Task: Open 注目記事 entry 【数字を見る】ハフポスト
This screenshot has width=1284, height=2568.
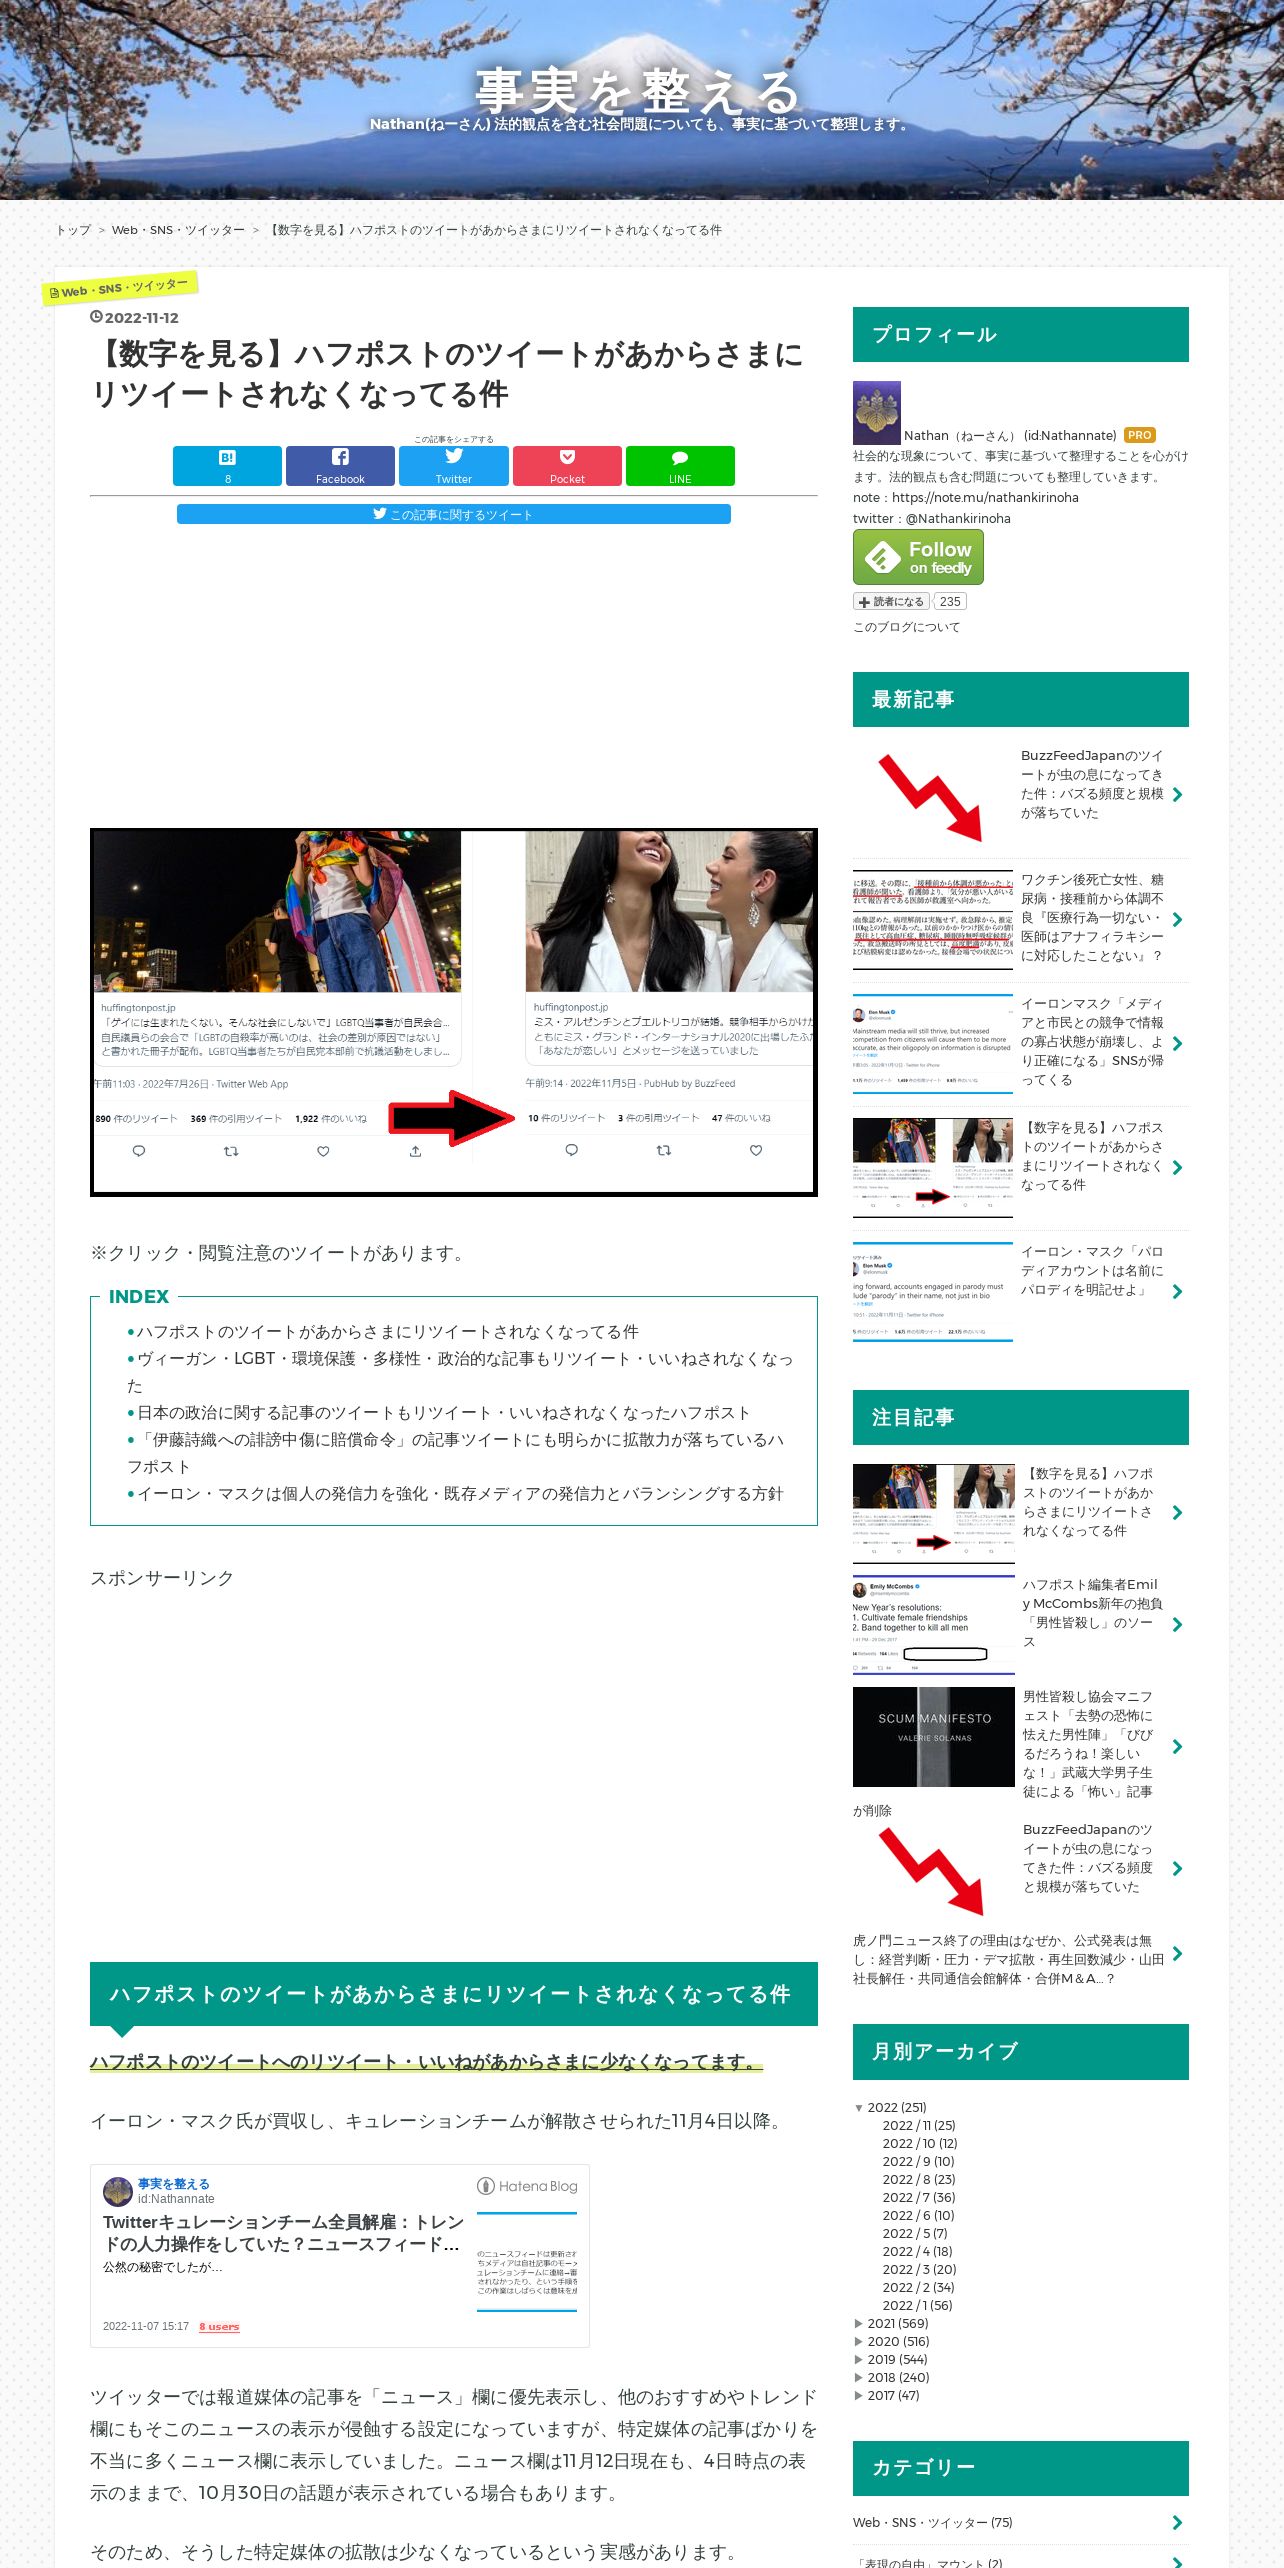Action: pyautogui.click(x=1088, y=1503)
